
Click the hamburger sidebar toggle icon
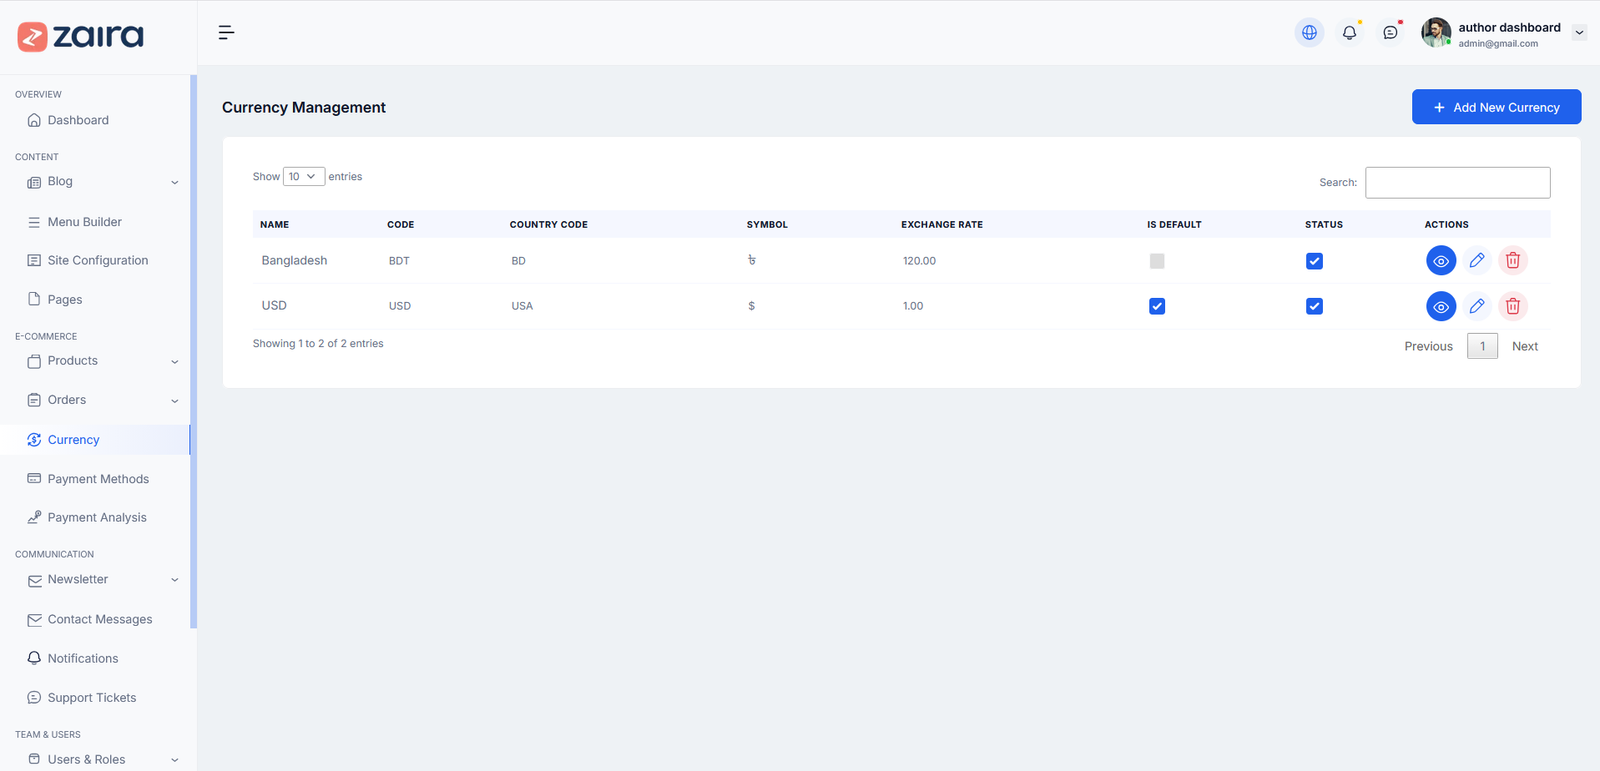[226, 33]
